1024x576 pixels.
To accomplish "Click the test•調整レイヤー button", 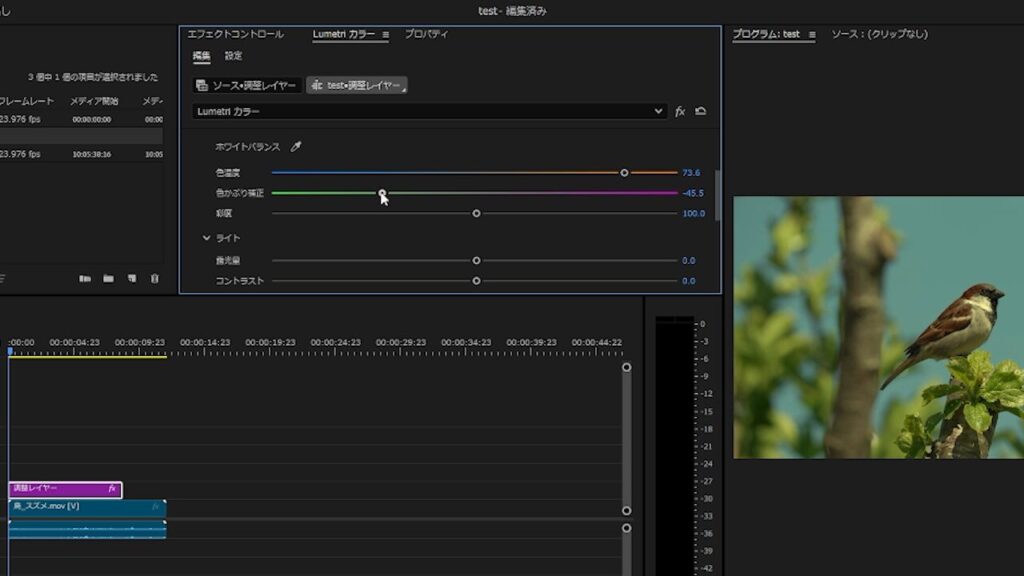I will click(356, 85).
